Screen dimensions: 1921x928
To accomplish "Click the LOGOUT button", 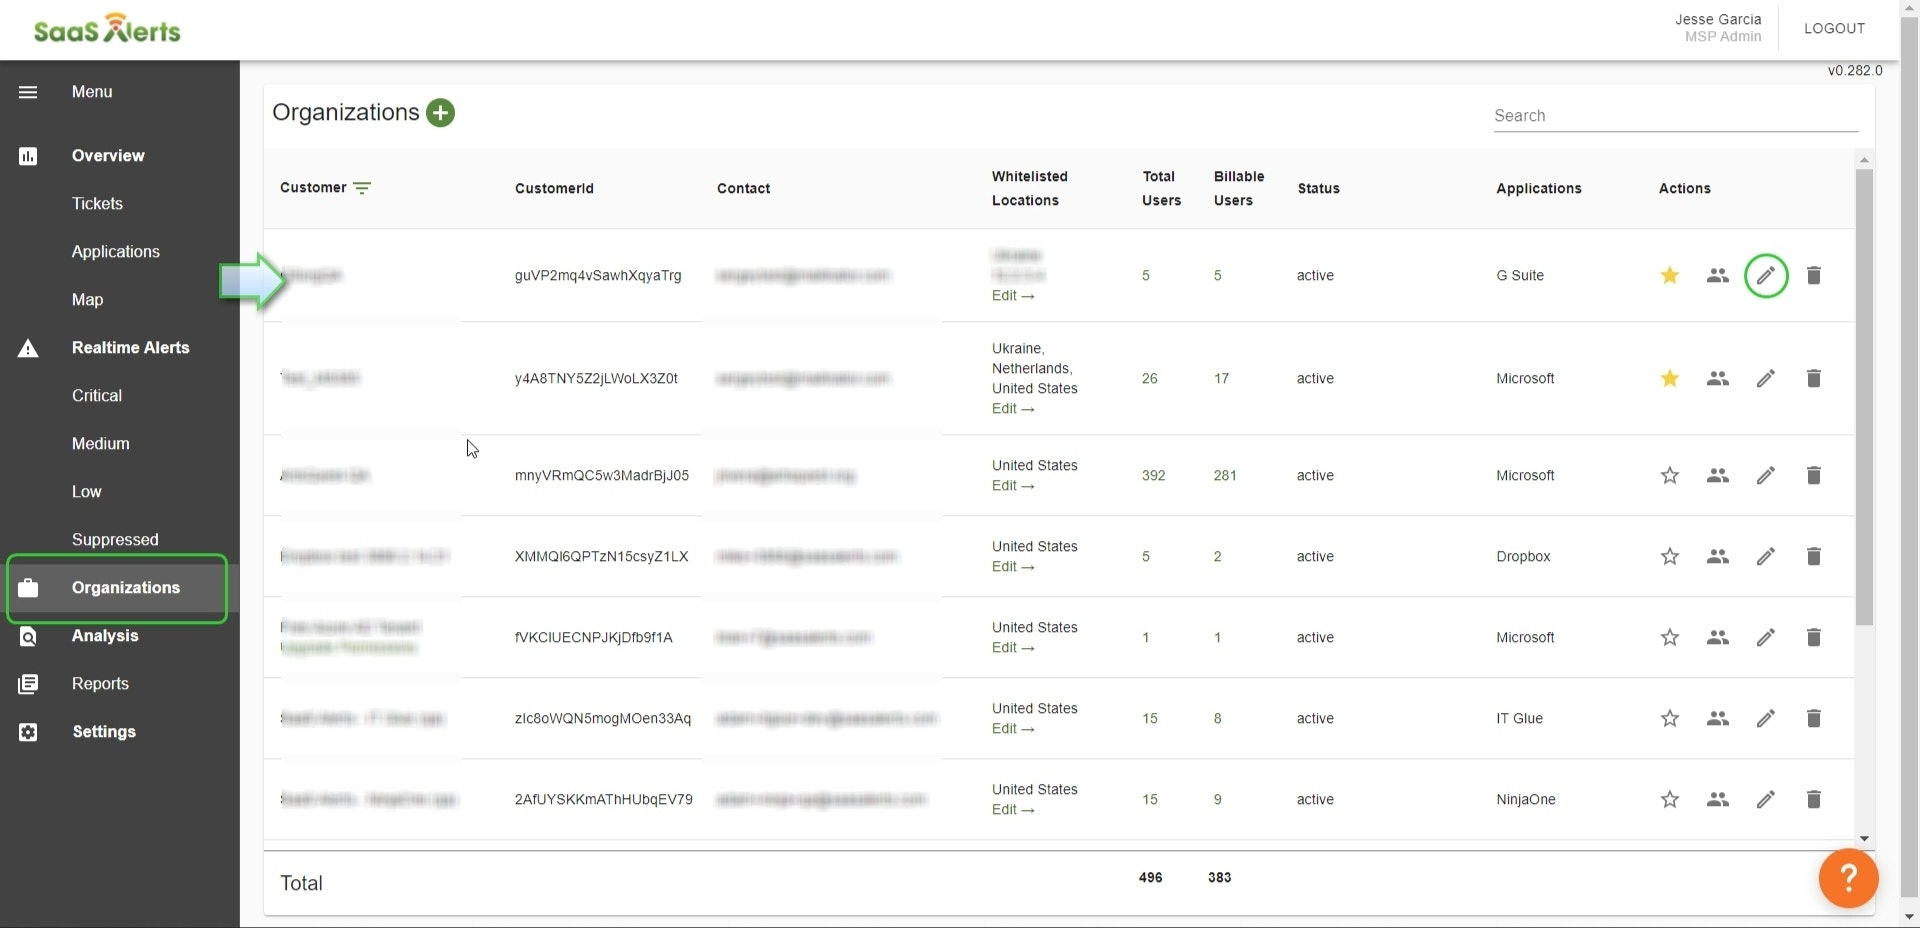I will (1835, 28).
